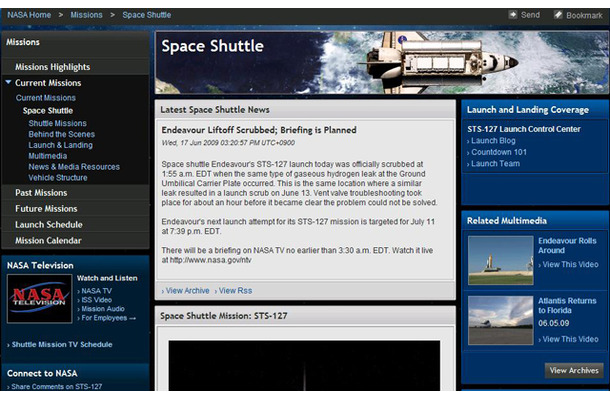Click the Send envelope icon
Screen dimensions: 610x400
click(513, 15)
